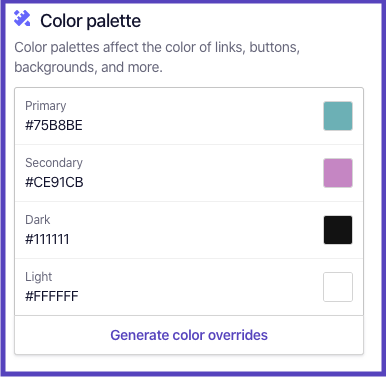The height and width of the screenshot is (378, 386).
Task: Click the "backgrounds, and more." description line
Action: (88, 67)
